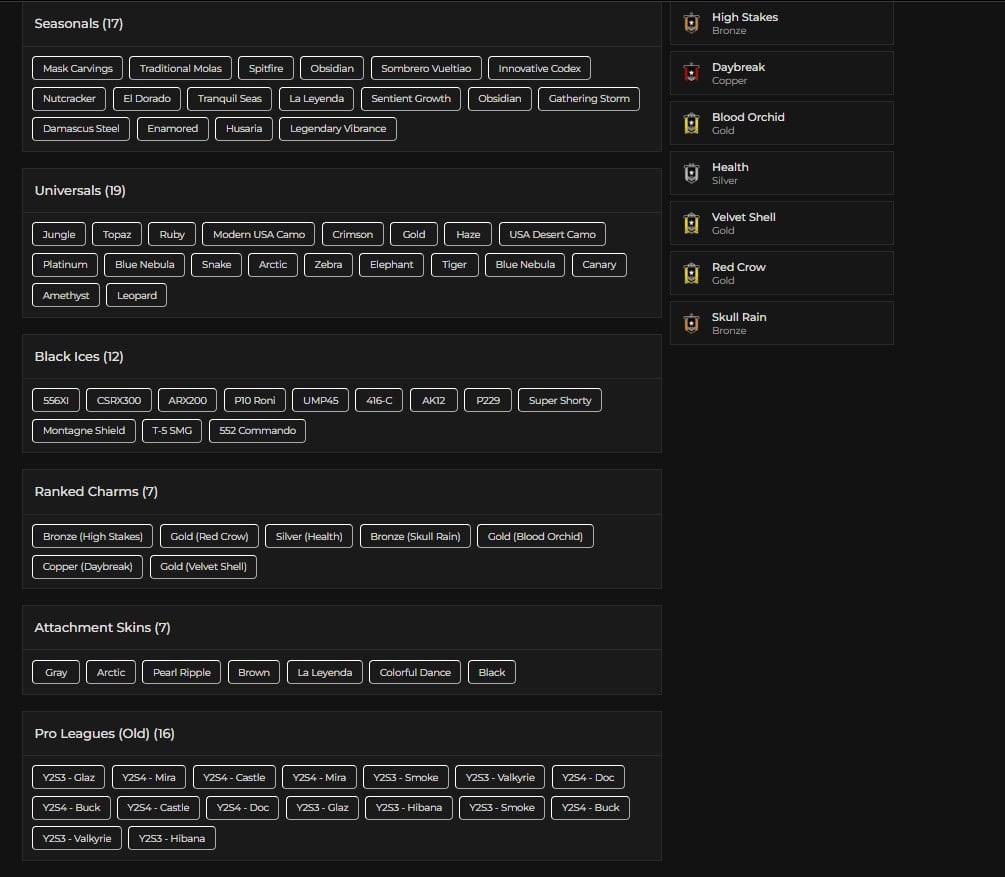Choose the Spitfire seasonal tag

(x=265, y=68)
